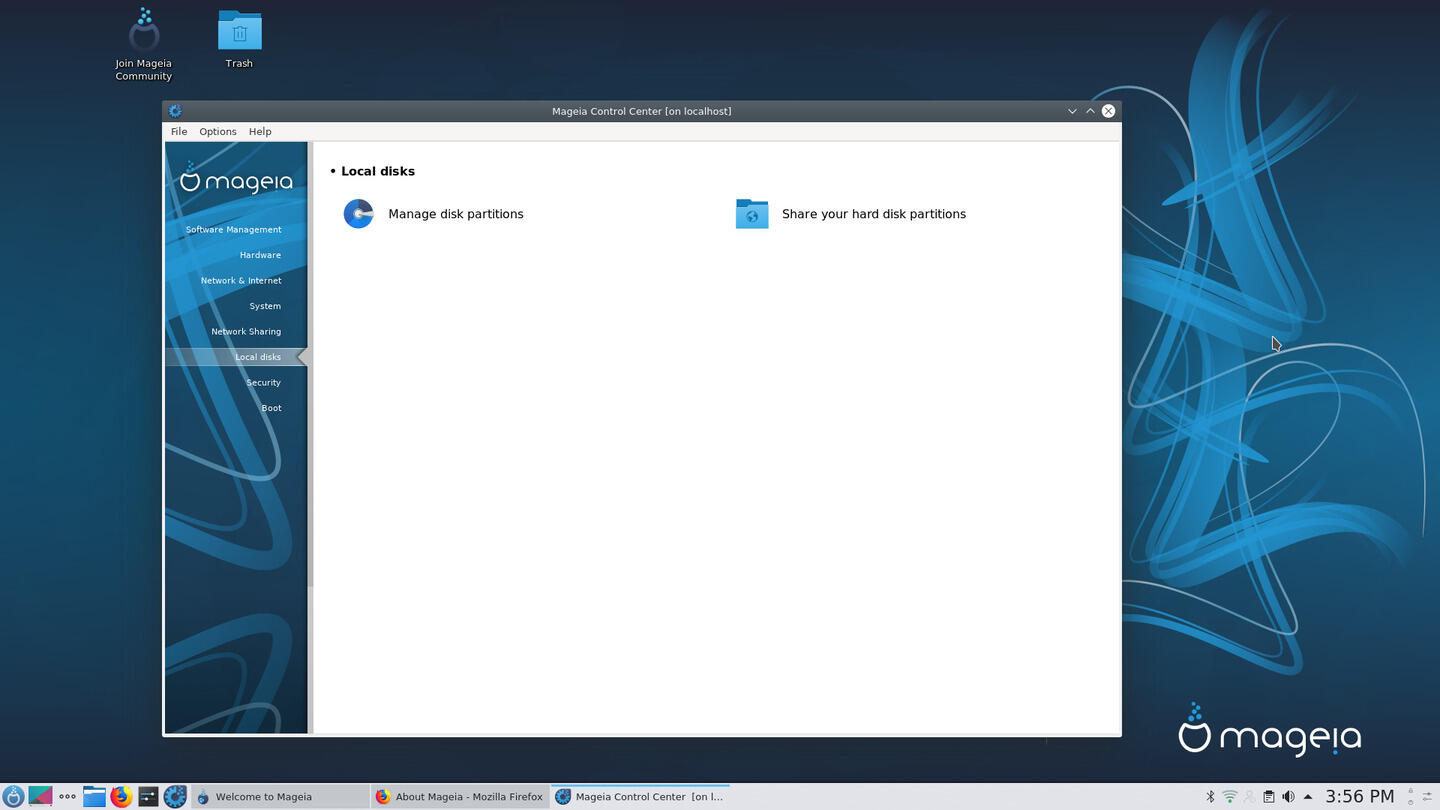Image resolution: width=1440 pixels, height=810 pixels.
Task: Launch Mageia Control Center from taskbar launcher
Action: click(175, 797)
